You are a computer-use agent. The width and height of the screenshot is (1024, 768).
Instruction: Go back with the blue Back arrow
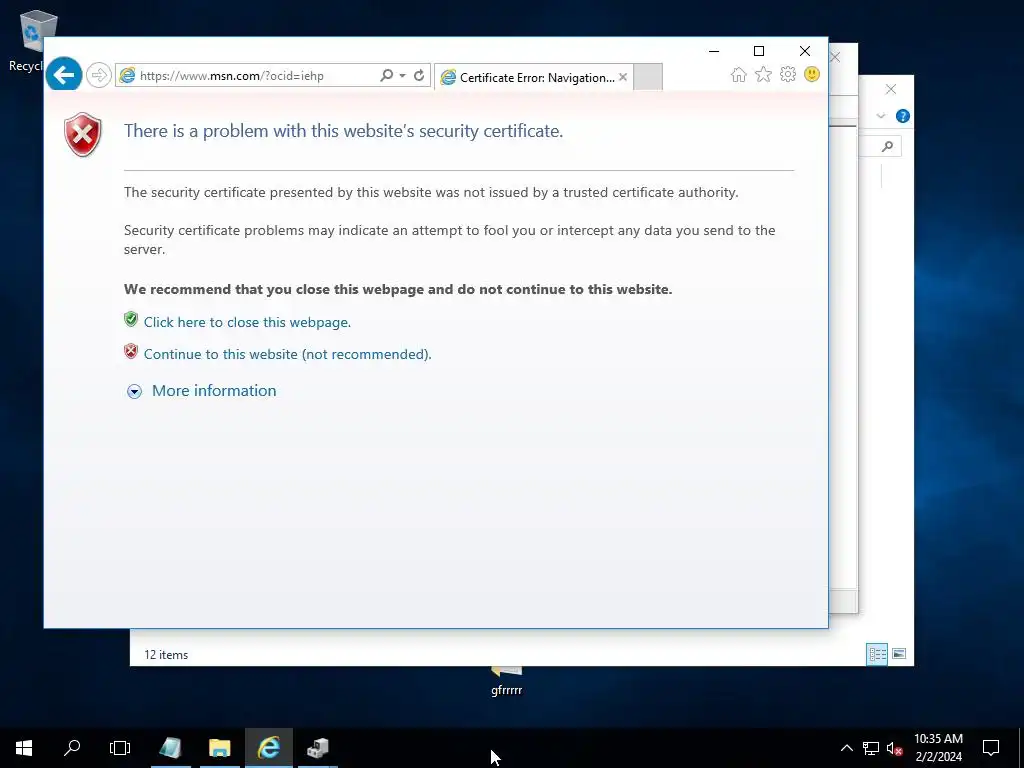[64, 75]
